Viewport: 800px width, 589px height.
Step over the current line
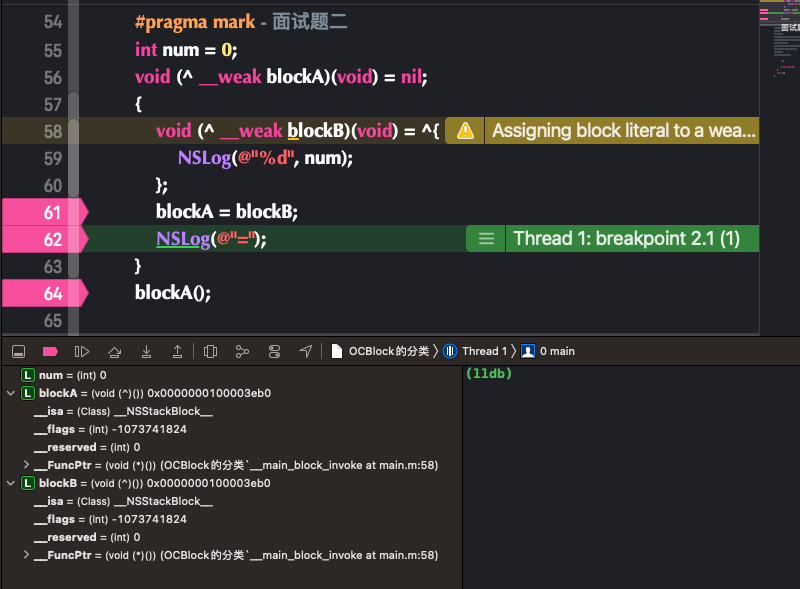pos(114,351)
